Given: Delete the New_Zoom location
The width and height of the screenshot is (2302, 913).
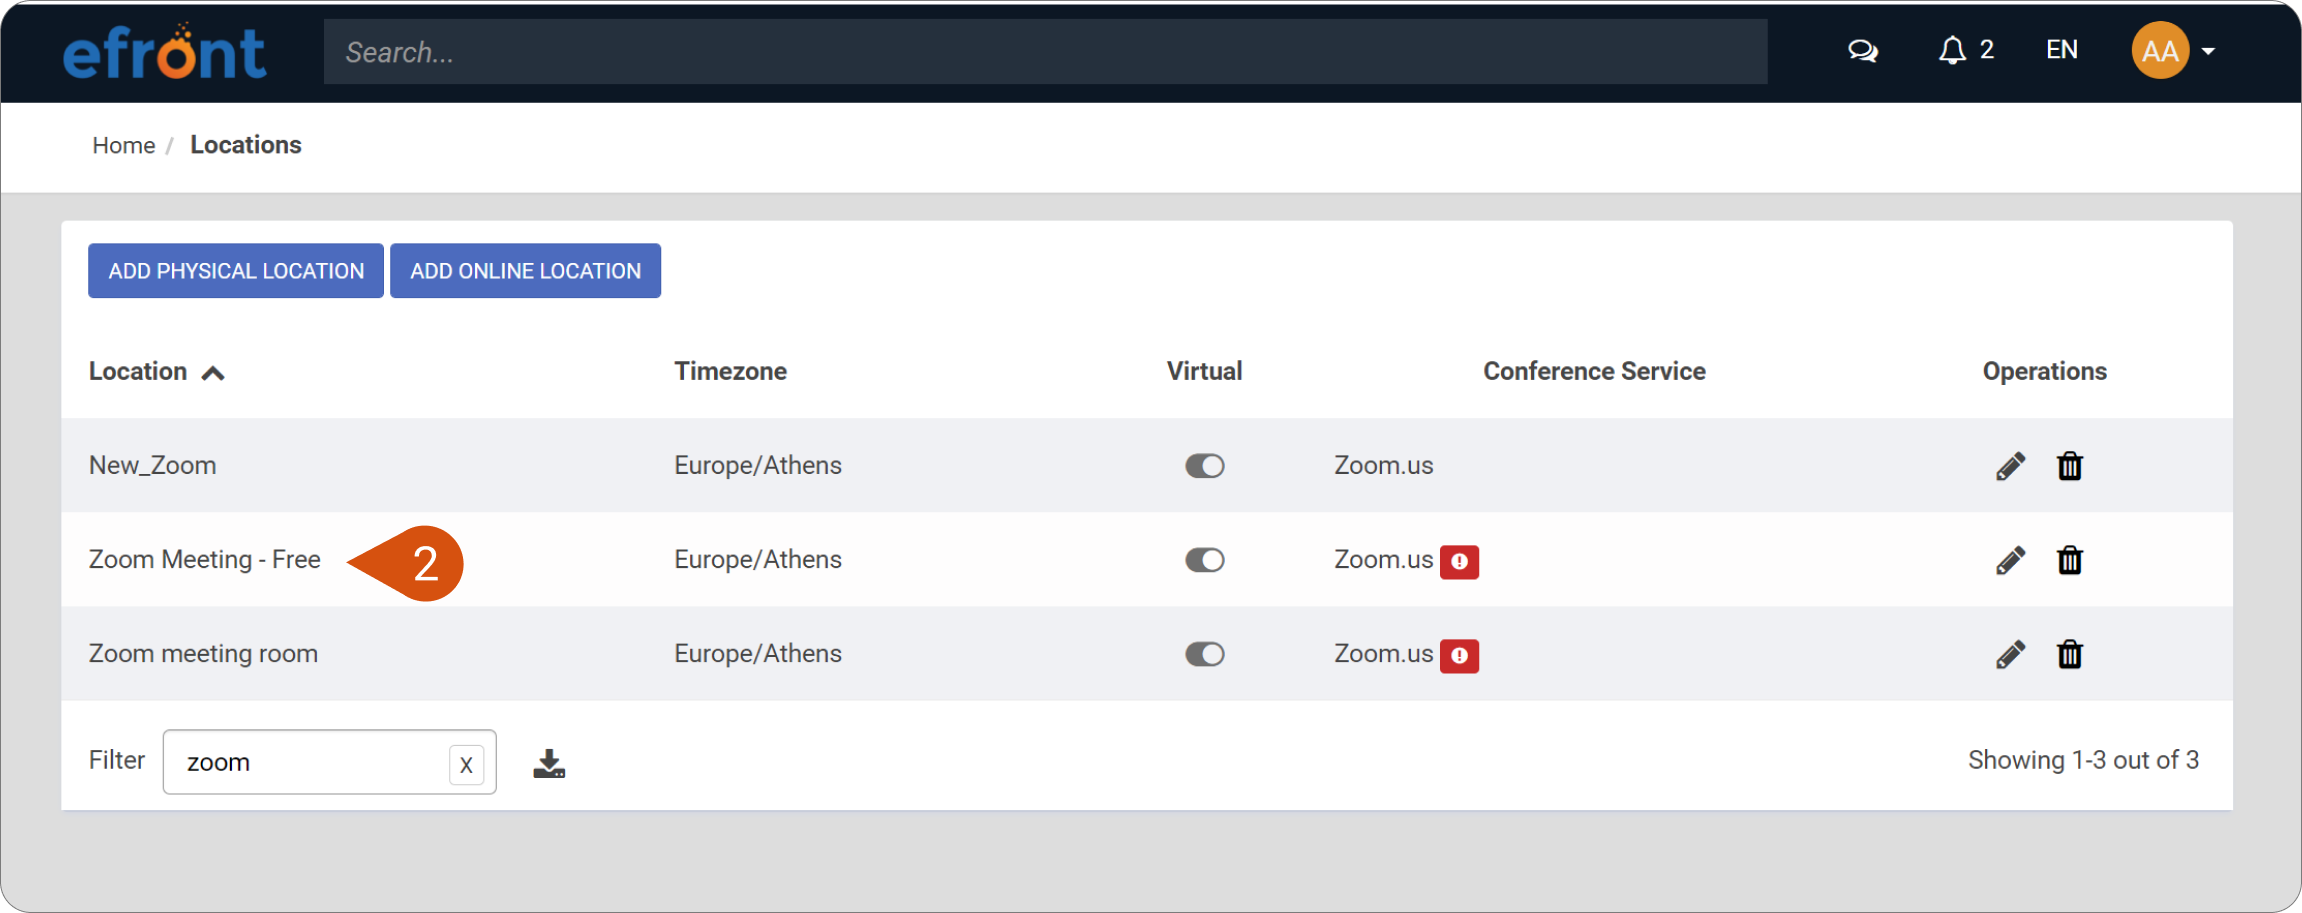Looking at the screenshot, I should [2070, 465].
